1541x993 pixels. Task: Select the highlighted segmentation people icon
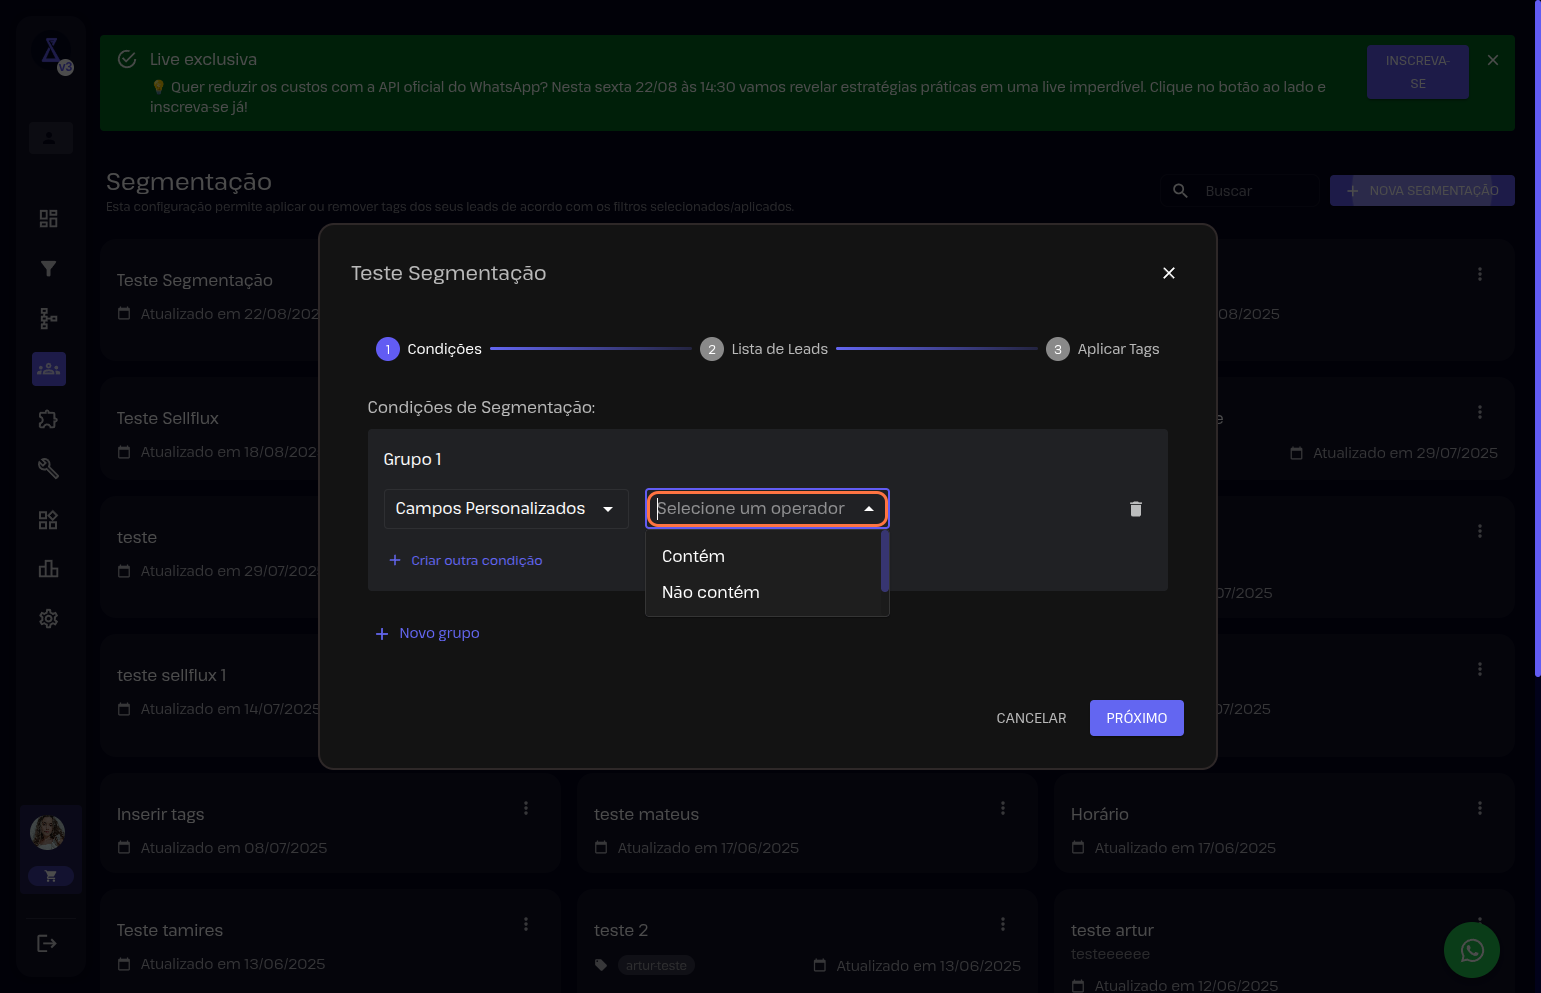coord(49,369)
